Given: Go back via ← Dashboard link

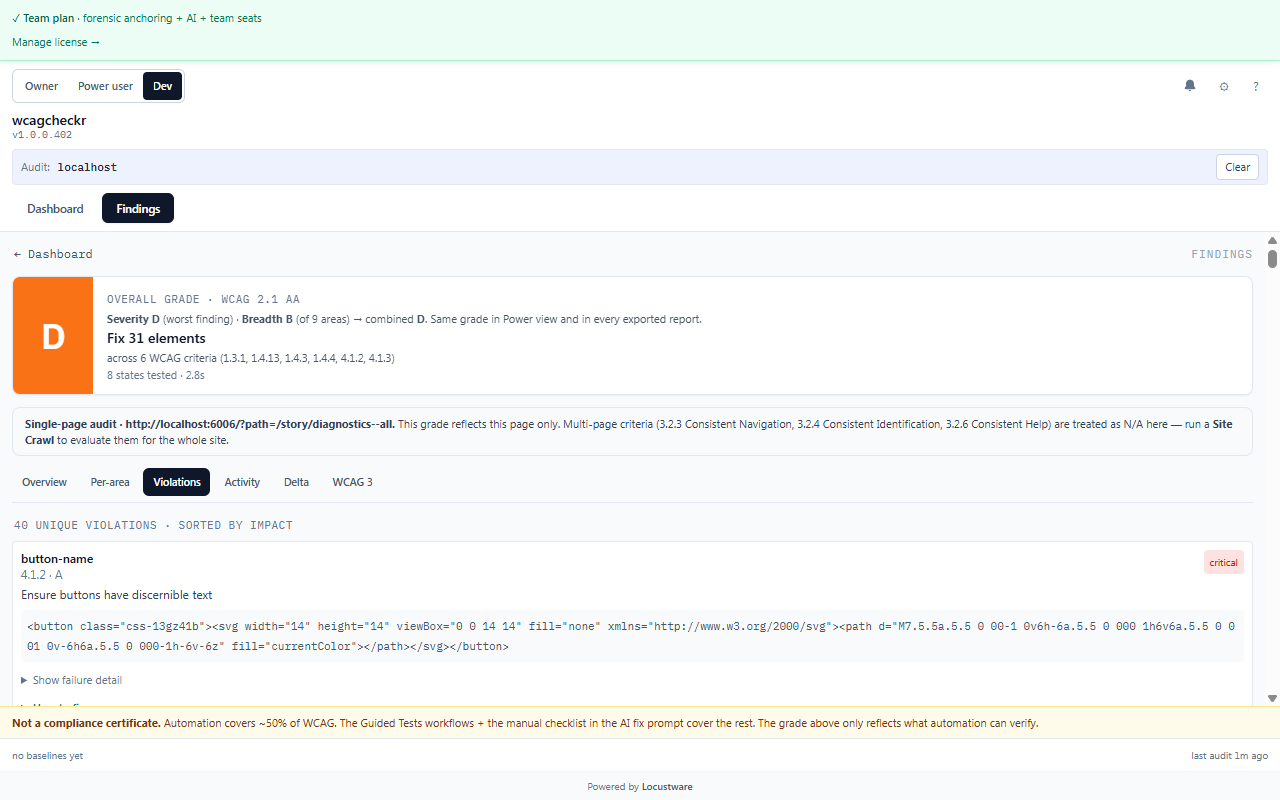Looking at the screenshot, I should 53,254.
